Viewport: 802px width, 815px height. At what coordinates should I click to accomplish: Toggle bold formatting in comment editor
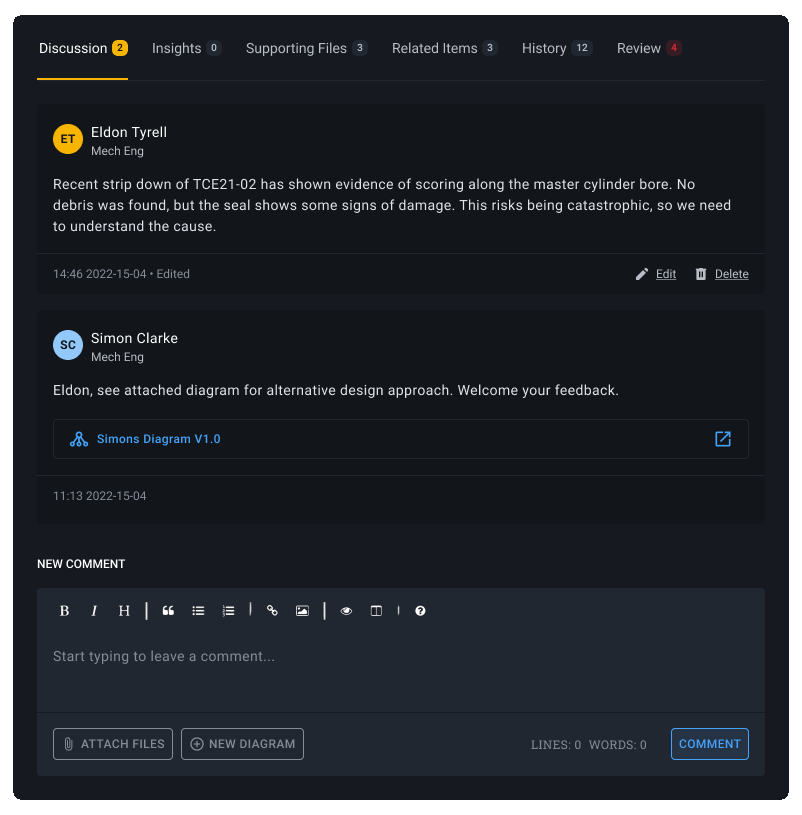click(x=65, y=611)
